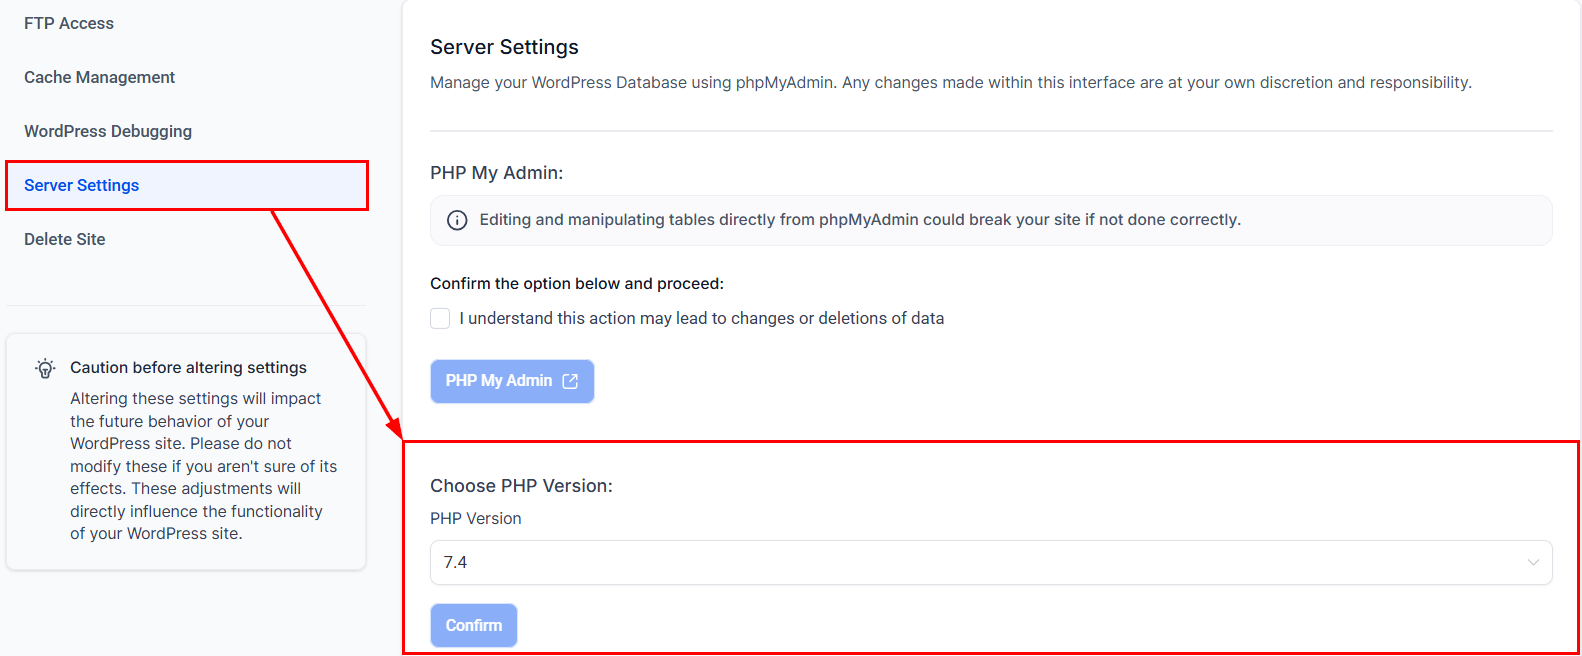1582x656 pixels.
Task: Click the 'I understand this action may lead' label
Action: [x=701, y=318]
